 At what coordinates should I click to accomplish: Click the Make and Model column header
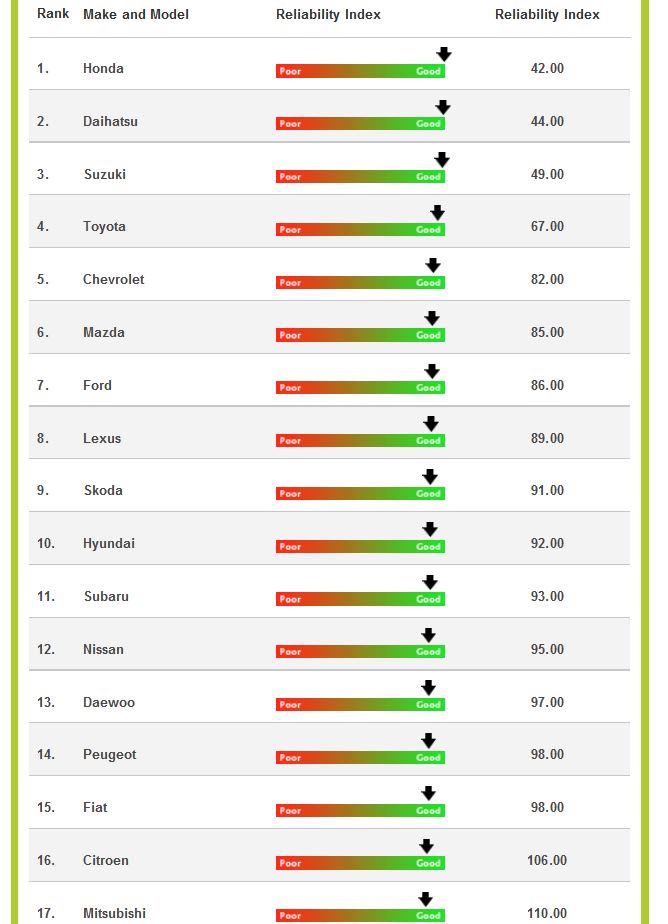(x=136, y=15)
